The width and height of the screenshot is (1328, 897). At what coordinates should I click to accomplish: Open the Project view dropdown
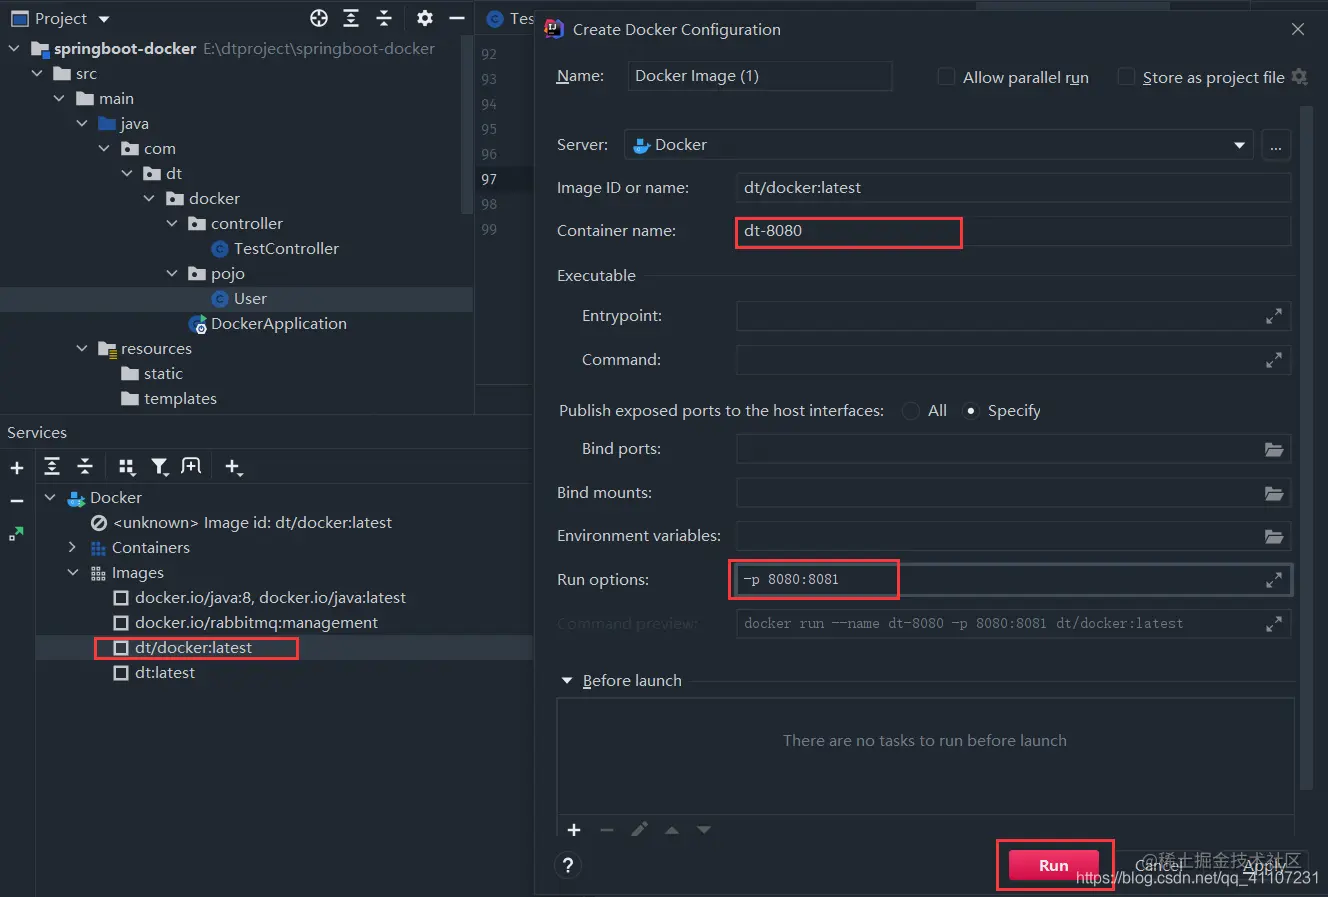point(104,19)
